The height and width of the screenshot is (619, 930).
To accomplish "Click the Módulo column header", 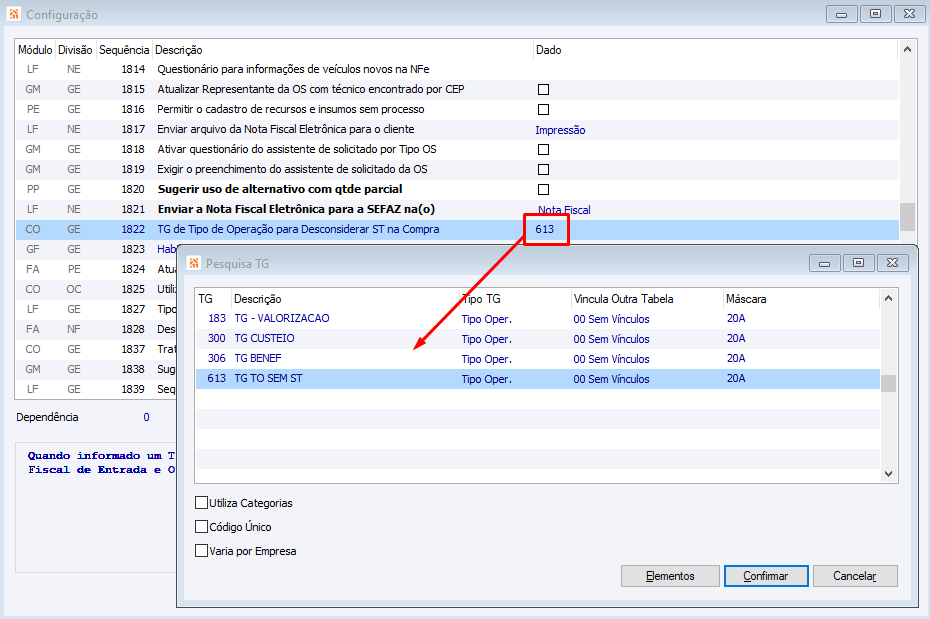I will click(35, 50).
